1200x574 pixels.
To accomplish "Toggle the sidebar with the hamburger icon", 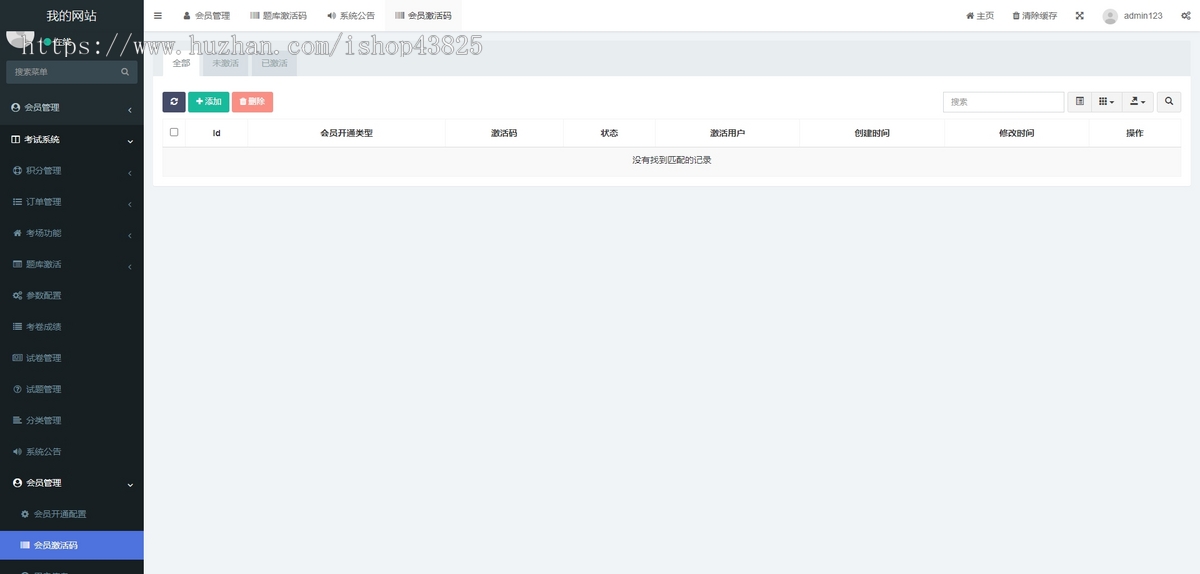I will click(158, 16).
